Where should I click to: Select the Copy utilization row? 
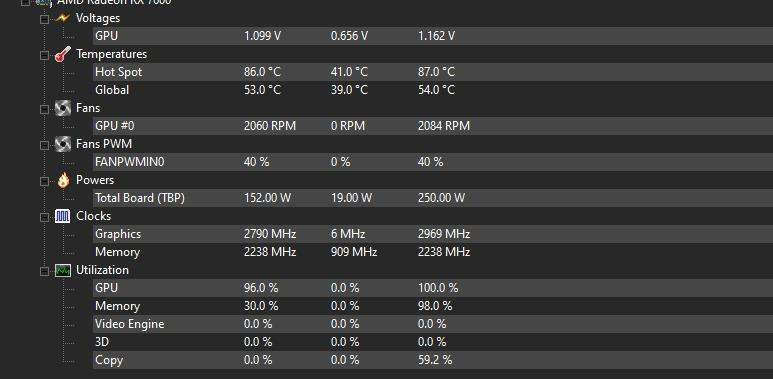click(433, 360)
